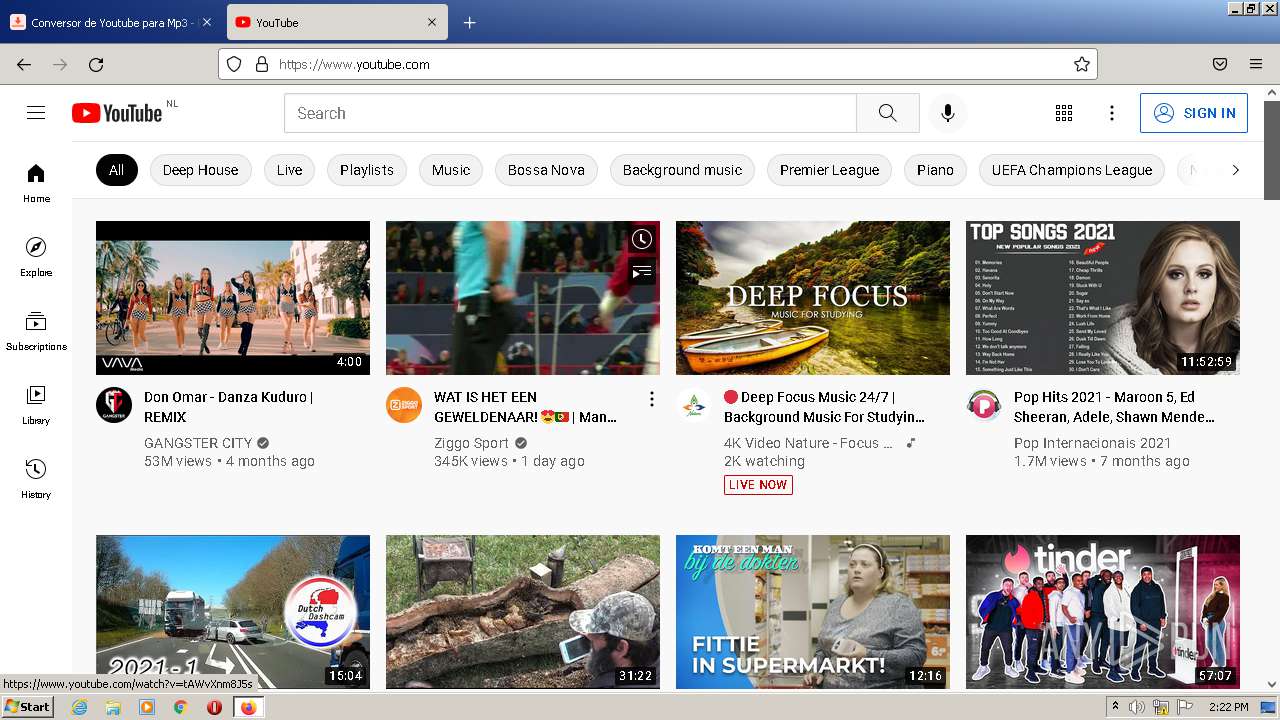Open History in the sidebar

(36, 479)
